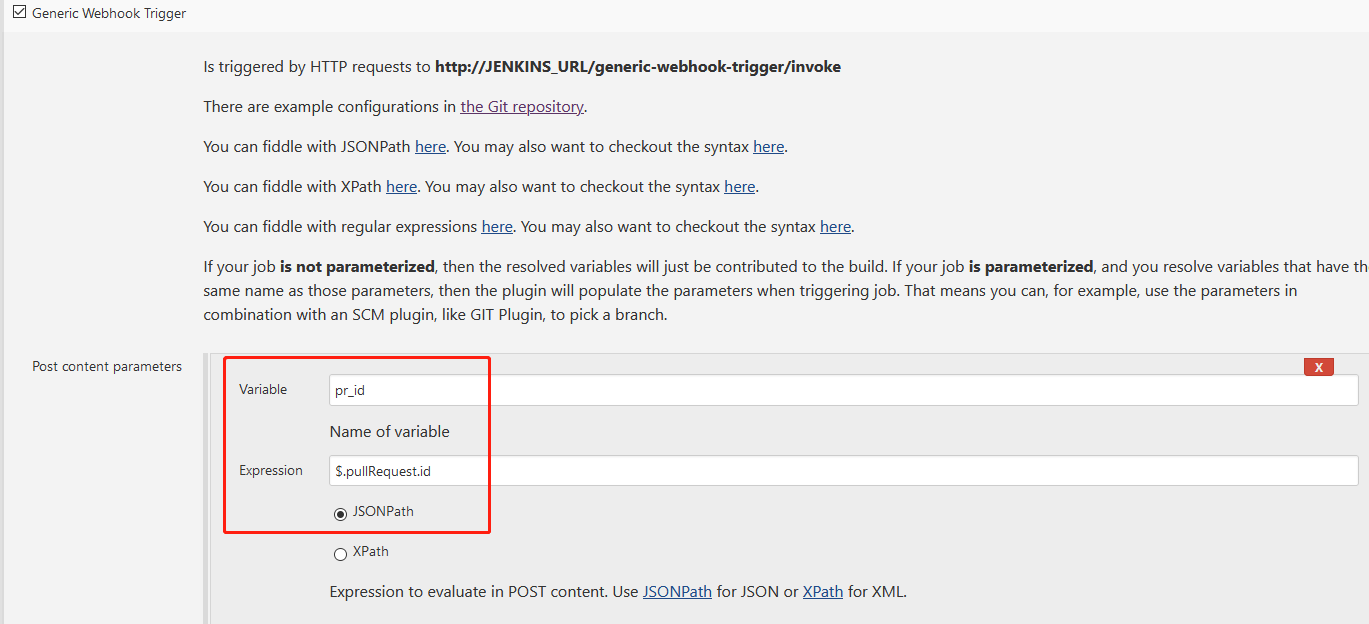The width and height of the screenshot is (1369, 624).
Task: Click the 'Name of variable' description text
Action: click(x=389, y=431)
